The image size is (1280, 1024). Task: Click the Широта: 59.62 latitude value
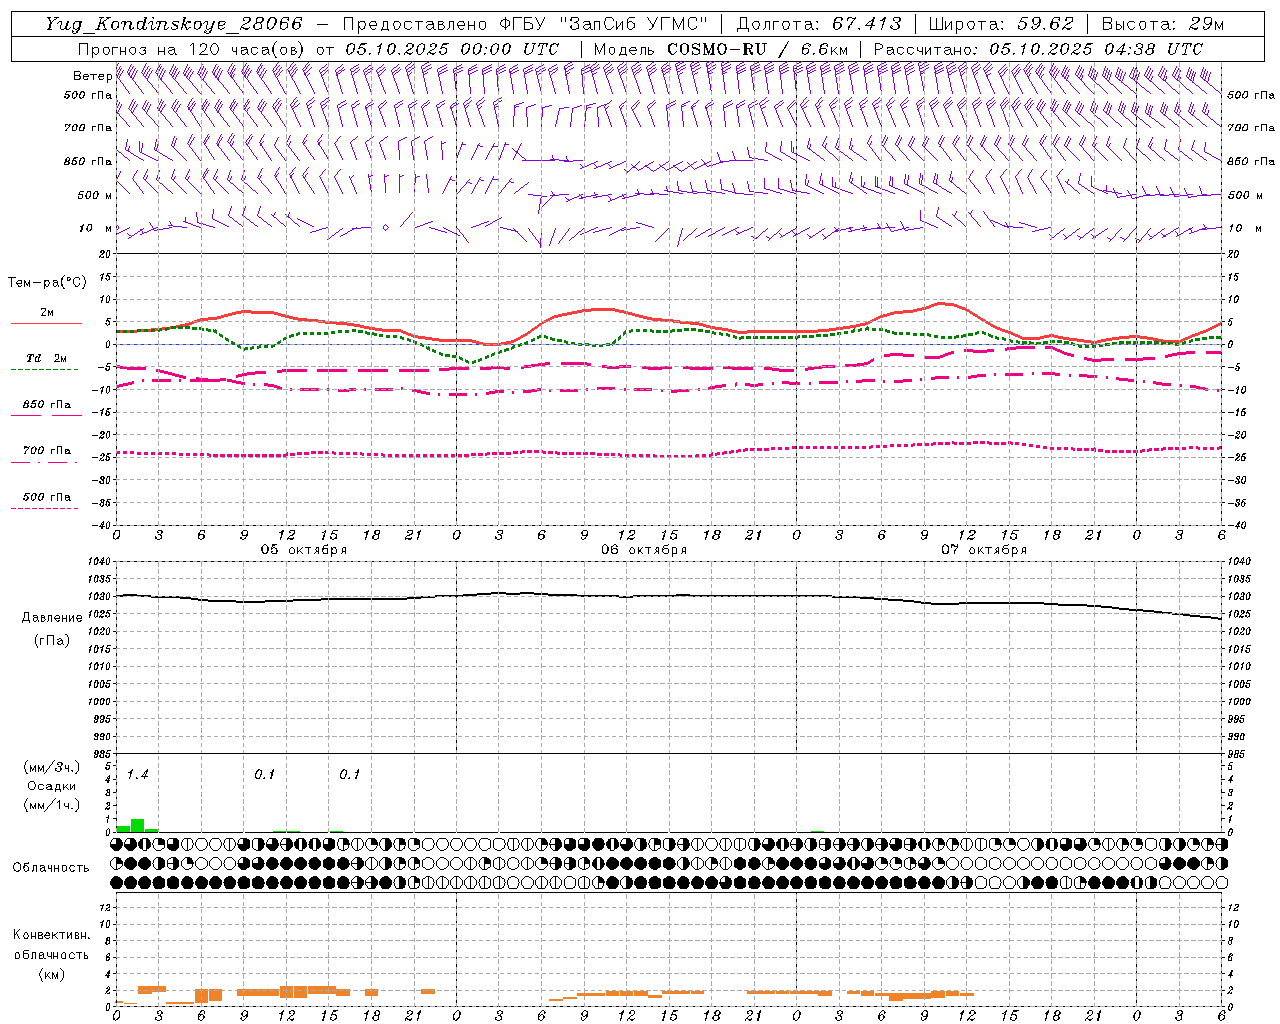[1001, 24]
